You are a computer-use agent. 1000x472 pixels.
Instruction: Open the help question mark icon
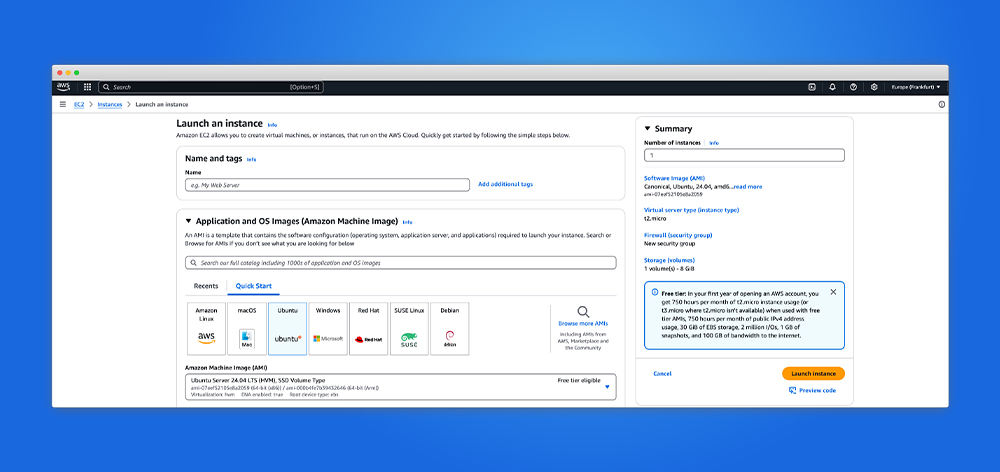point(853,87)
